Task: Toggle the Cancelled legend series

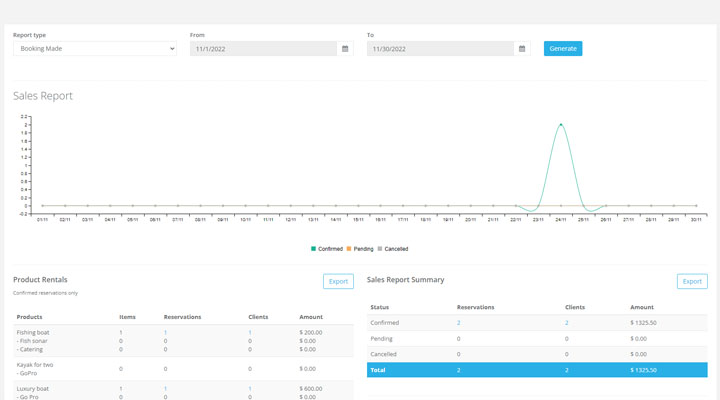Action: pyautogui.click(x=393, y=249)
